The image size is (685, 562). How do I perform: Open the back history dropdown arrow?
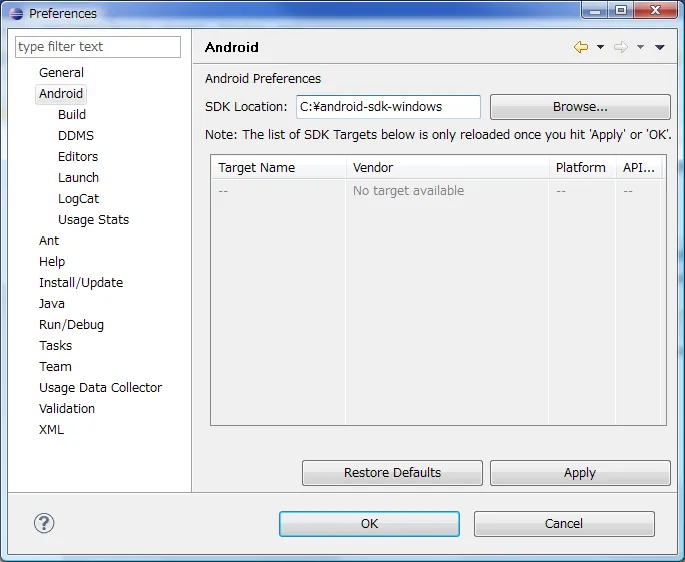(601, 47)
